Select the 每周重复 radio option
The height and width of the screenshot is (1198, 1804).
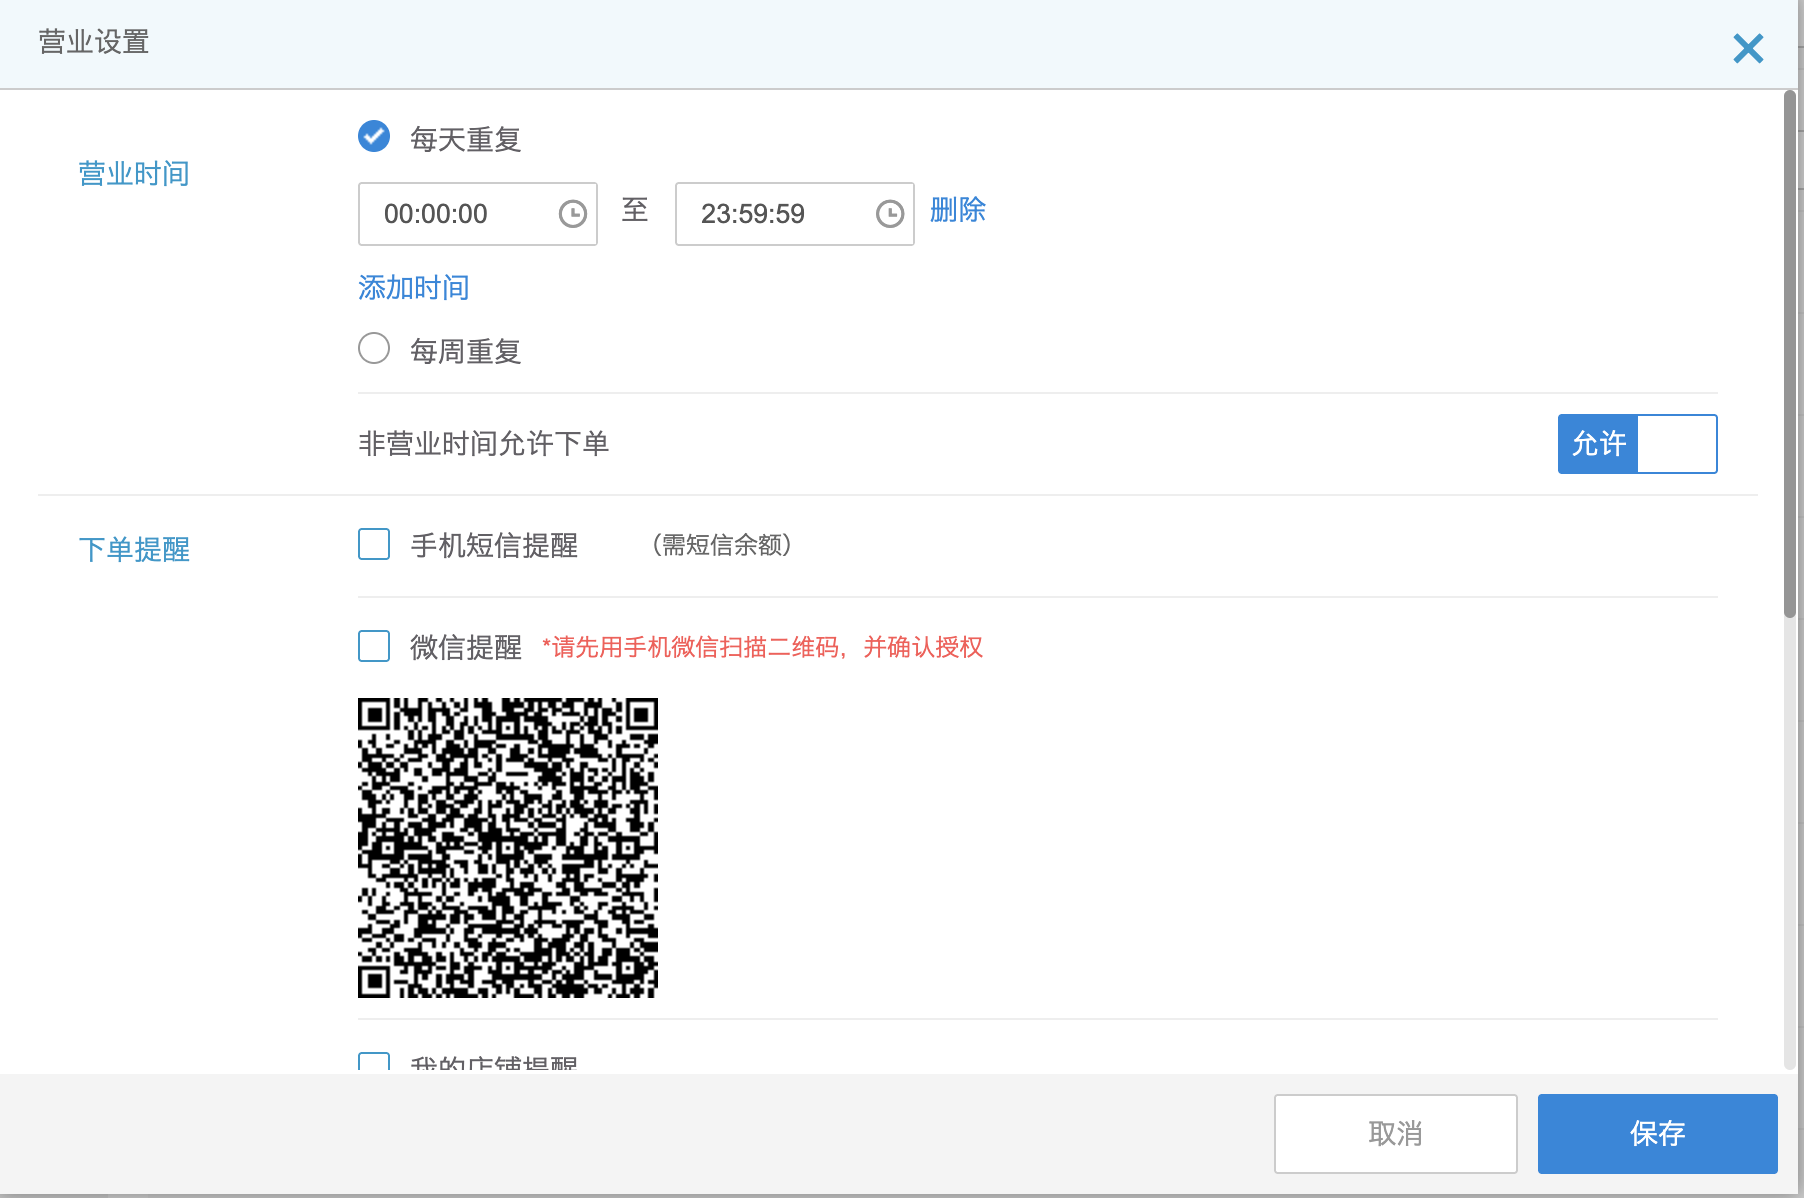(374, 349)
